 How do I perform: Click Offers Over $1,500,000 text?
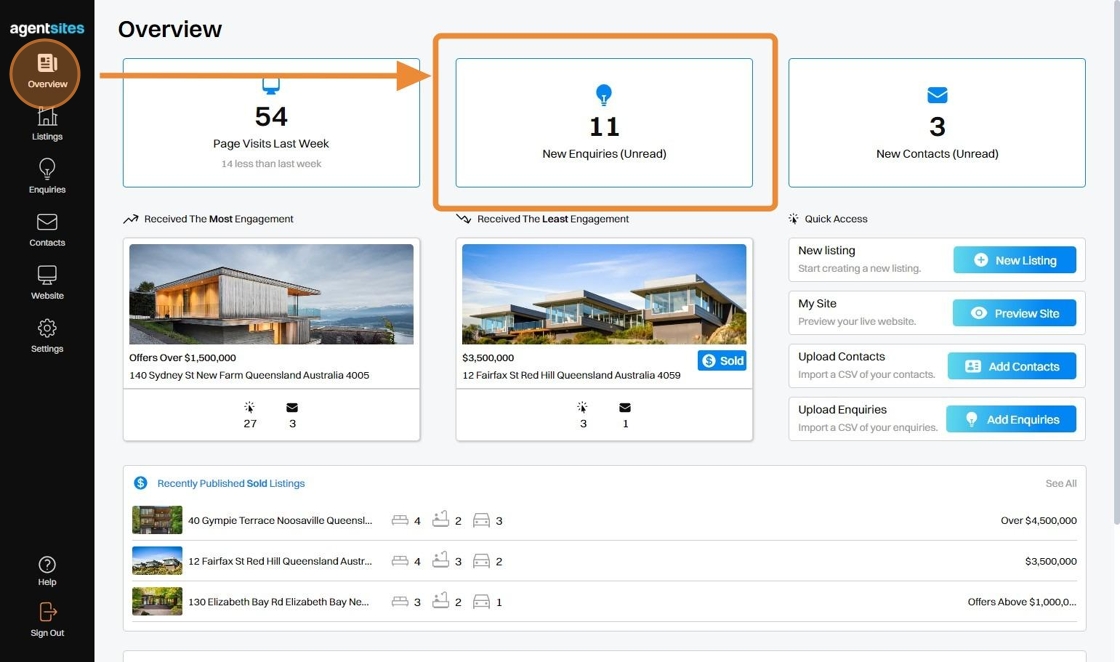pos(182,358)
